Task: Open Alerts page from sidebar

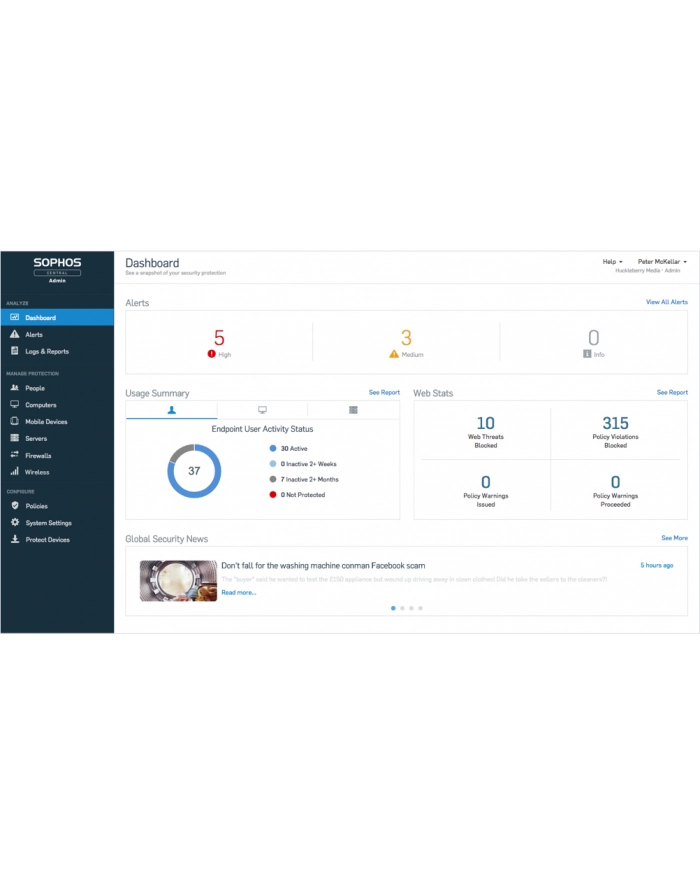Action: tap(57, 335)
